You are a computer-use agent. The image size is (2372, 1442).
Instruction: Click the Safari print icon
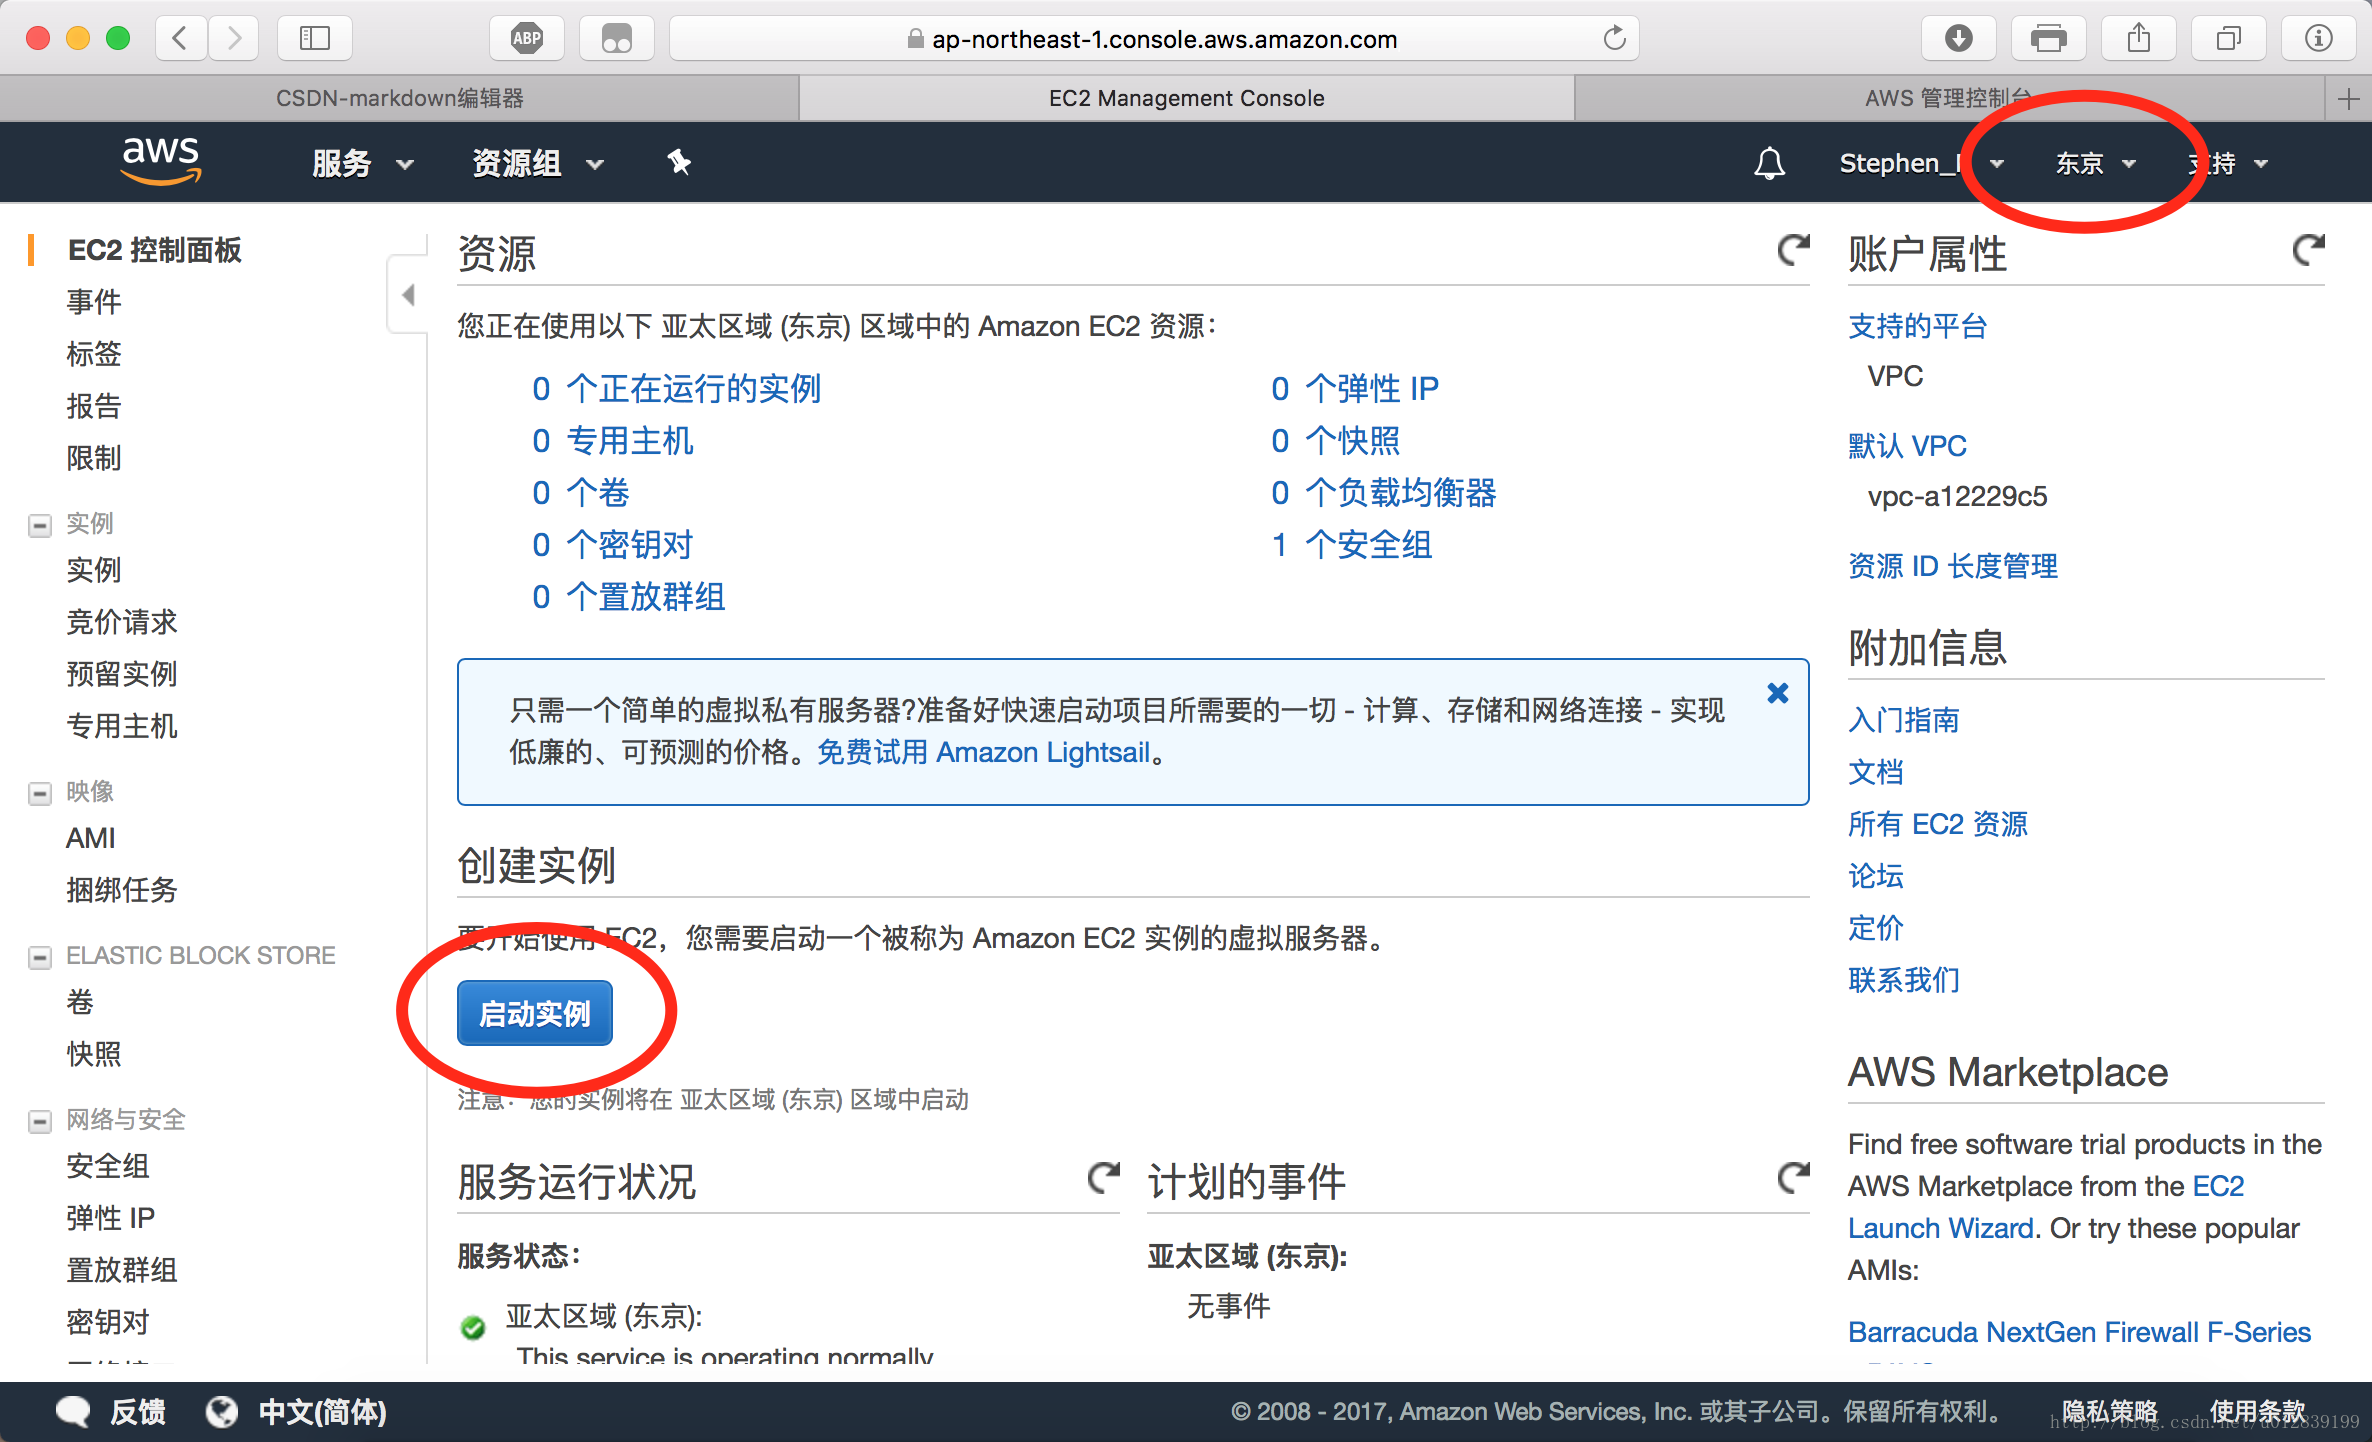(x=2048, y=39)
